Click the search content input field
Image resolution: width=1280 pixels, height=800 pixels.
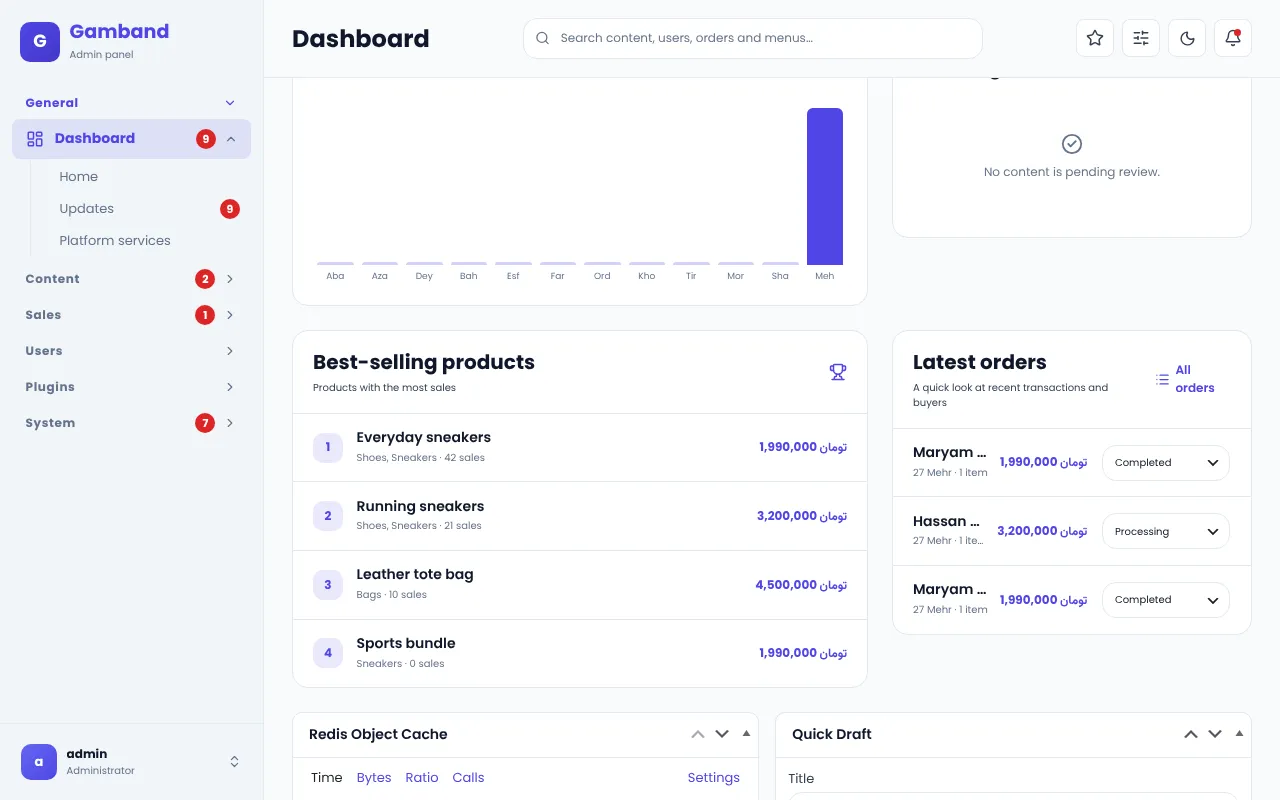(x=753, y=38)
